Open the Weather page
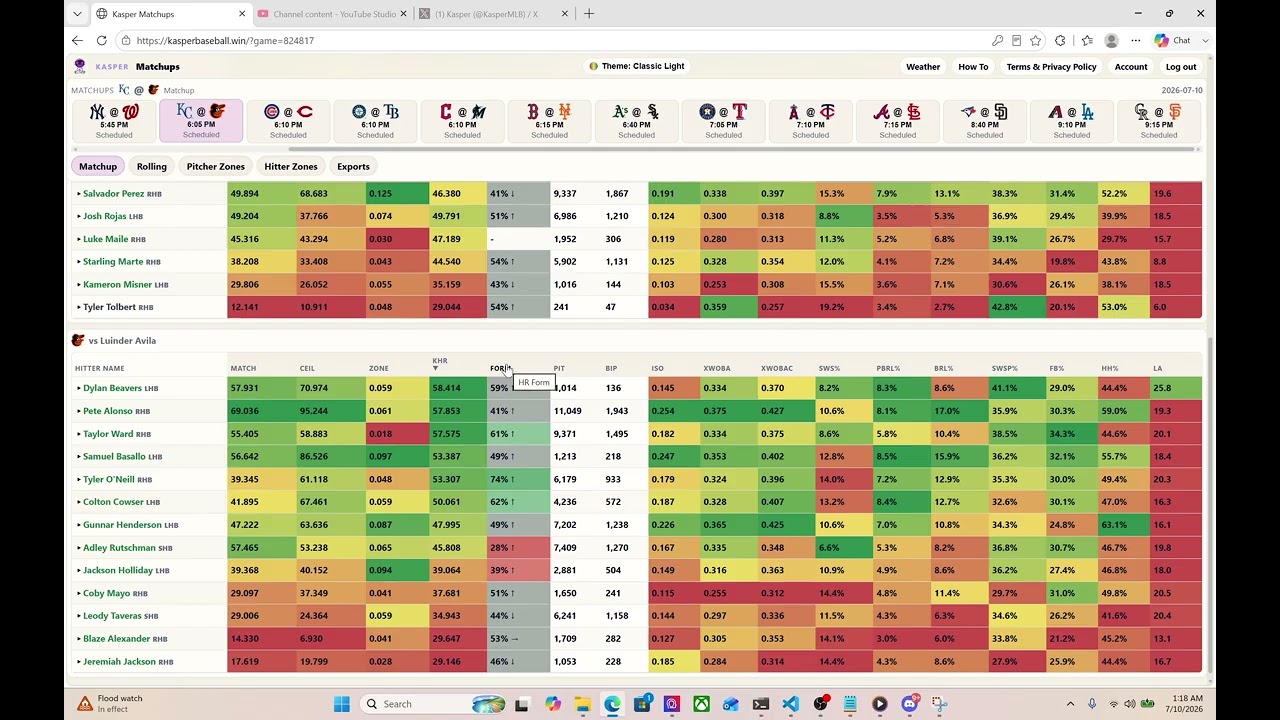 [x=923, y=67]
